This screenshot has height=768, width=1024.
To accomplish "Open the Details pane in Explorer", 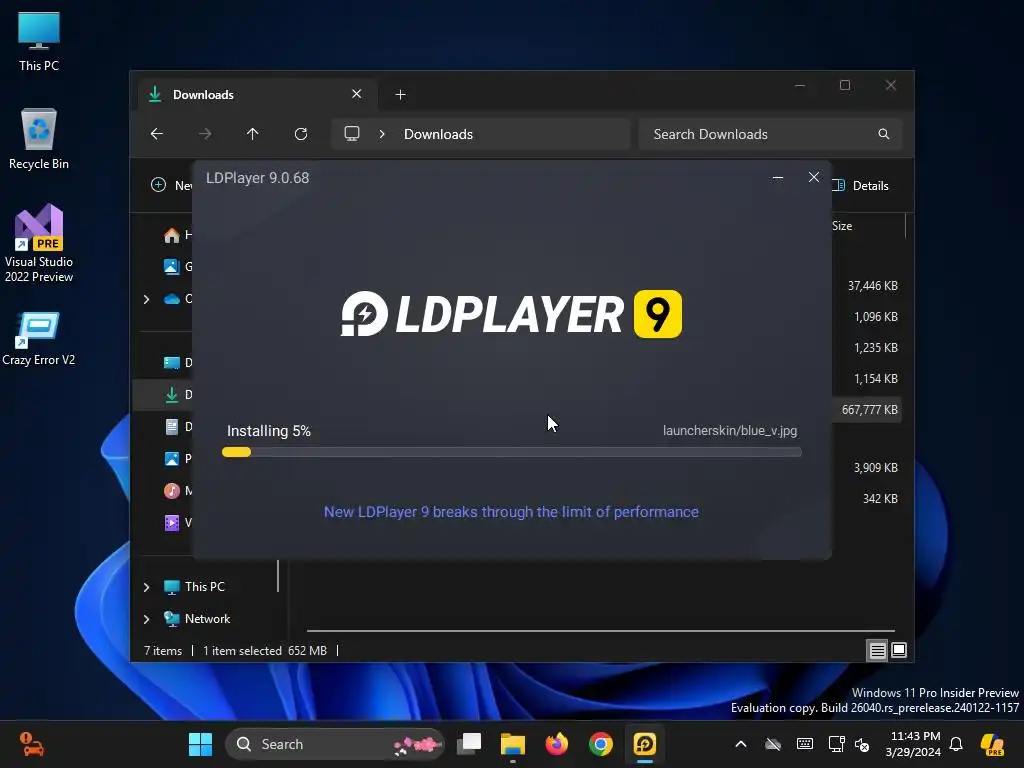I will click(861, 185).
